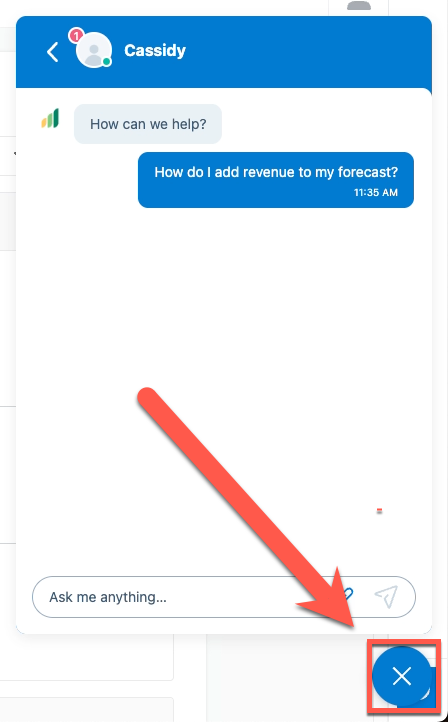This screenshot has height=722, width=448.
Task: Send message with the paper plane icon
Action: pyautogui.click(x=386, y=597)
